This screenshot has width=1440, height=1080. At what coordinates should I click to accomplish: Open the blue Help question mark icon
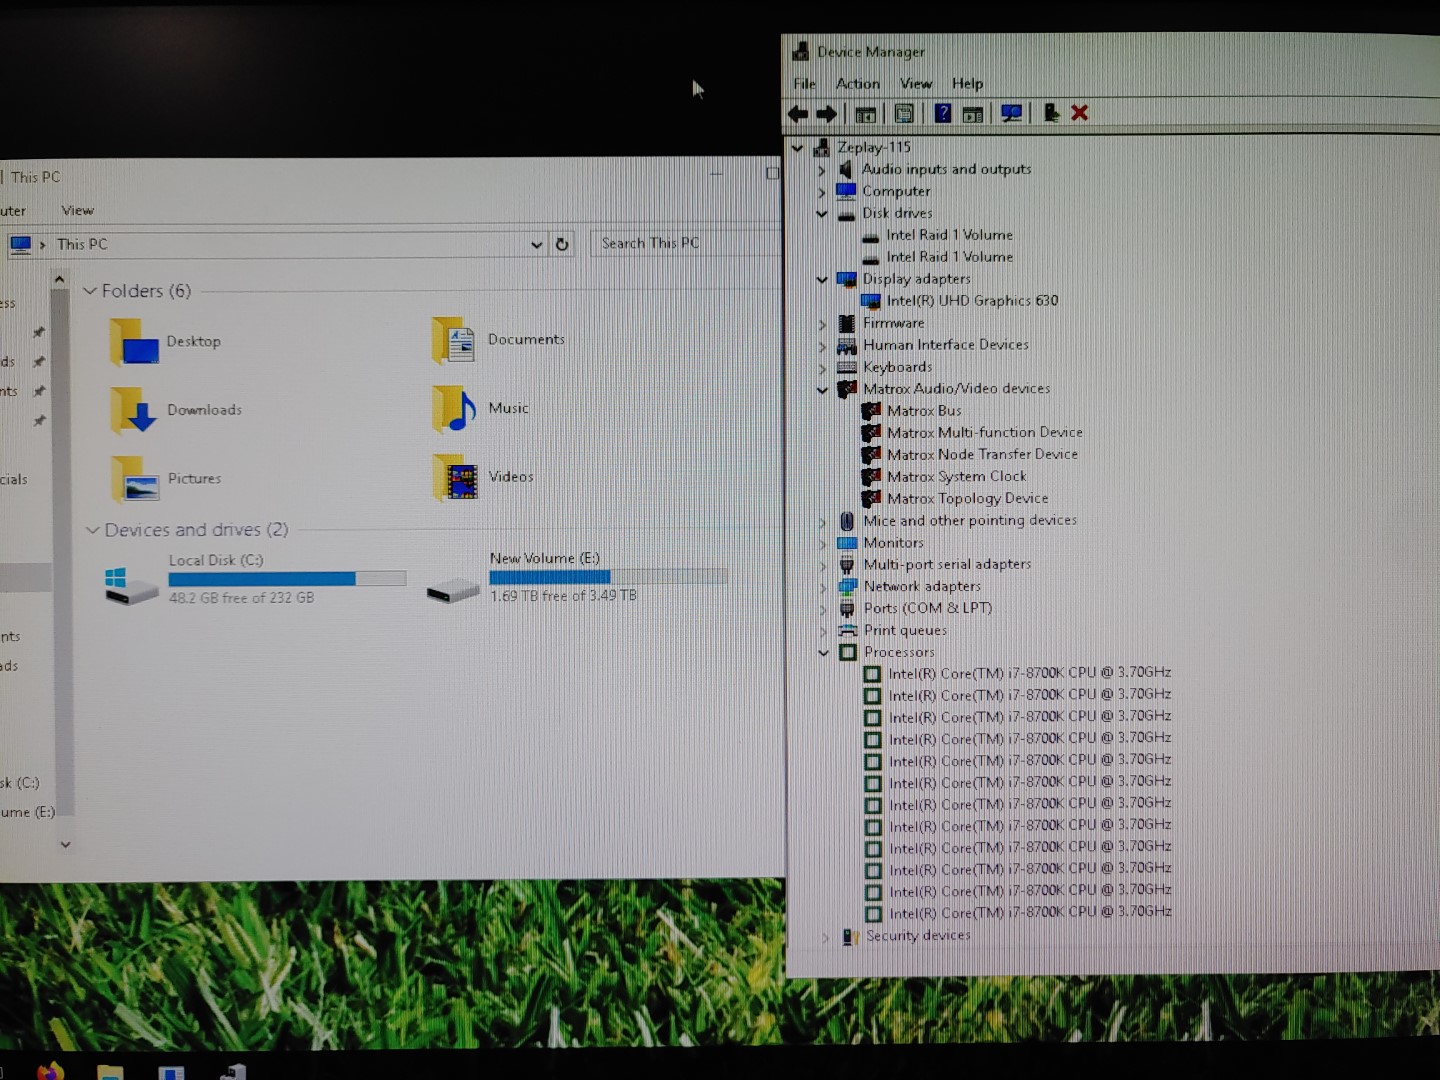942,113
